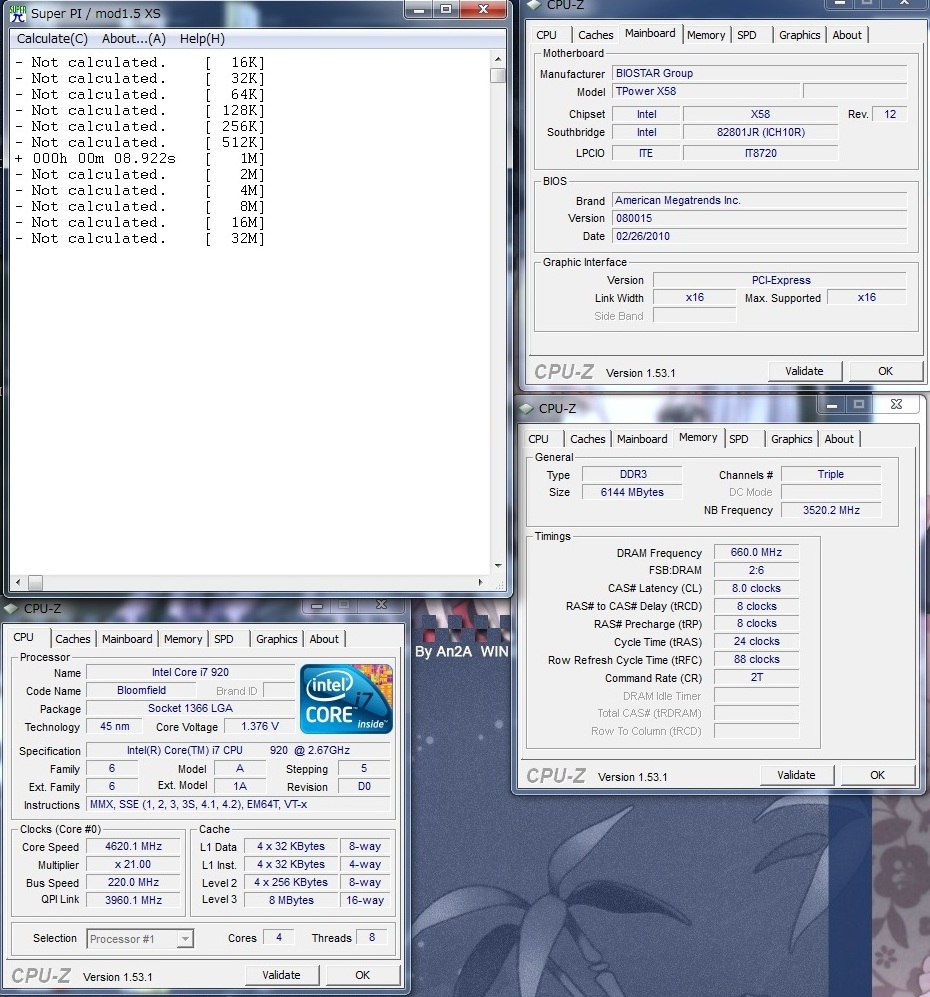This screenshot has width=930, height=997.
Task: Click the NB Frequency value '3520.2 MHz'
Action: click(x=831, y=510)
